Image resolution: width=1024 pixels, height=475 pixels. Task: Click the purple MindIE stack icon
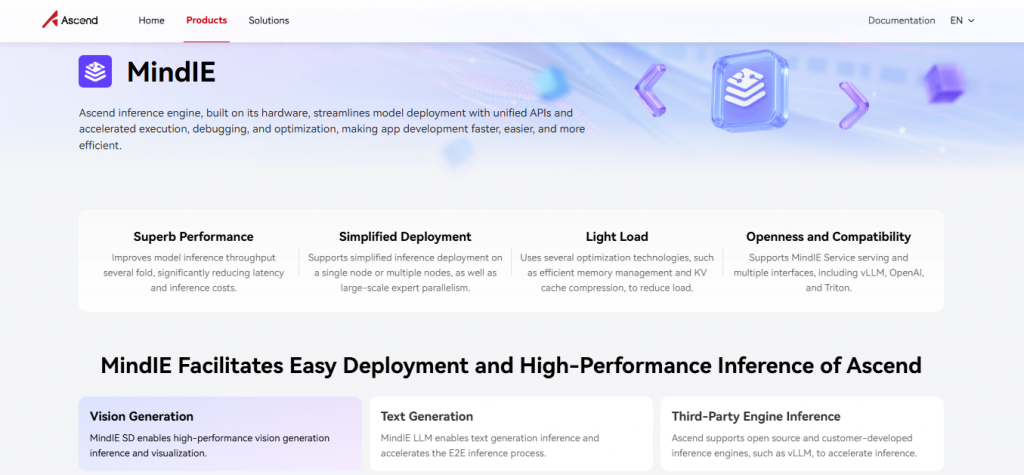tap(95, 71)
